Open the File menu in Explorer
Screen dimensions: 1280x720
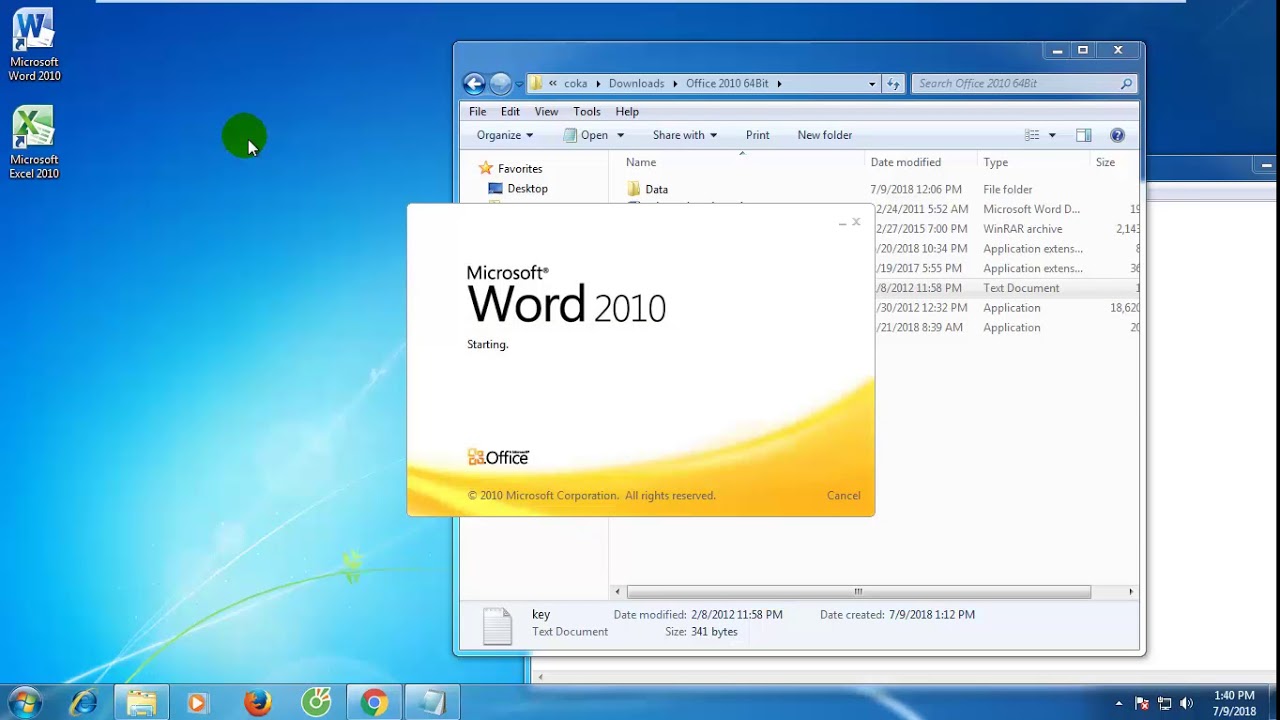(478, 112)
